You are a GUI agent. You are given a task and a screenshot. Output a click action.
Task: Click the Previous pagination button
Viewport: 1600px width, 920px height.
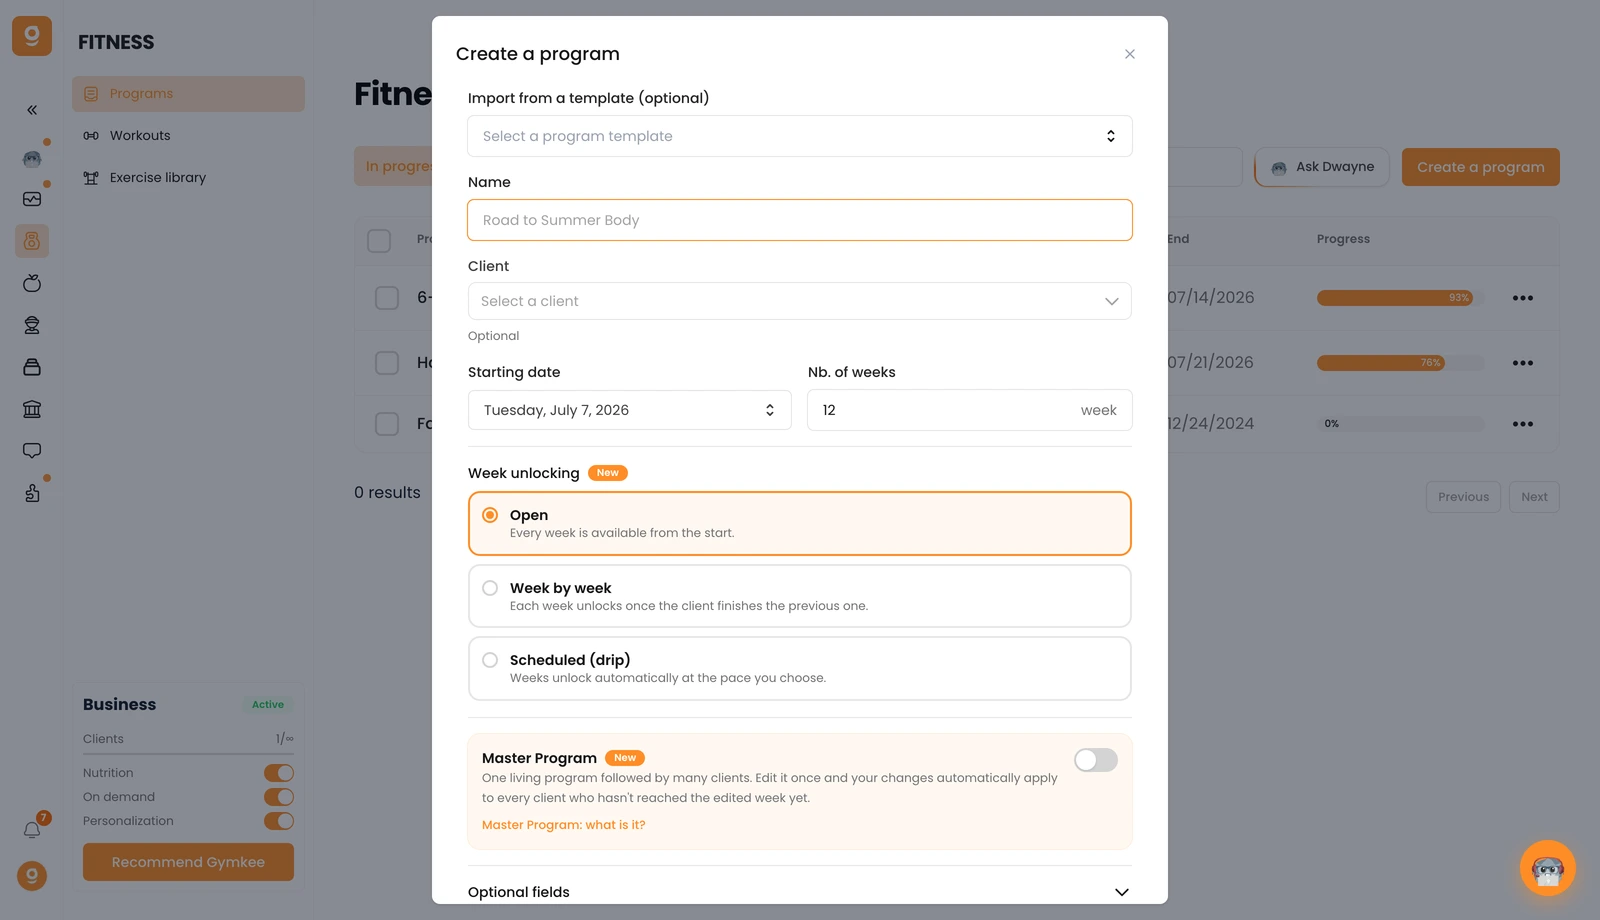tap(1464, 497)
